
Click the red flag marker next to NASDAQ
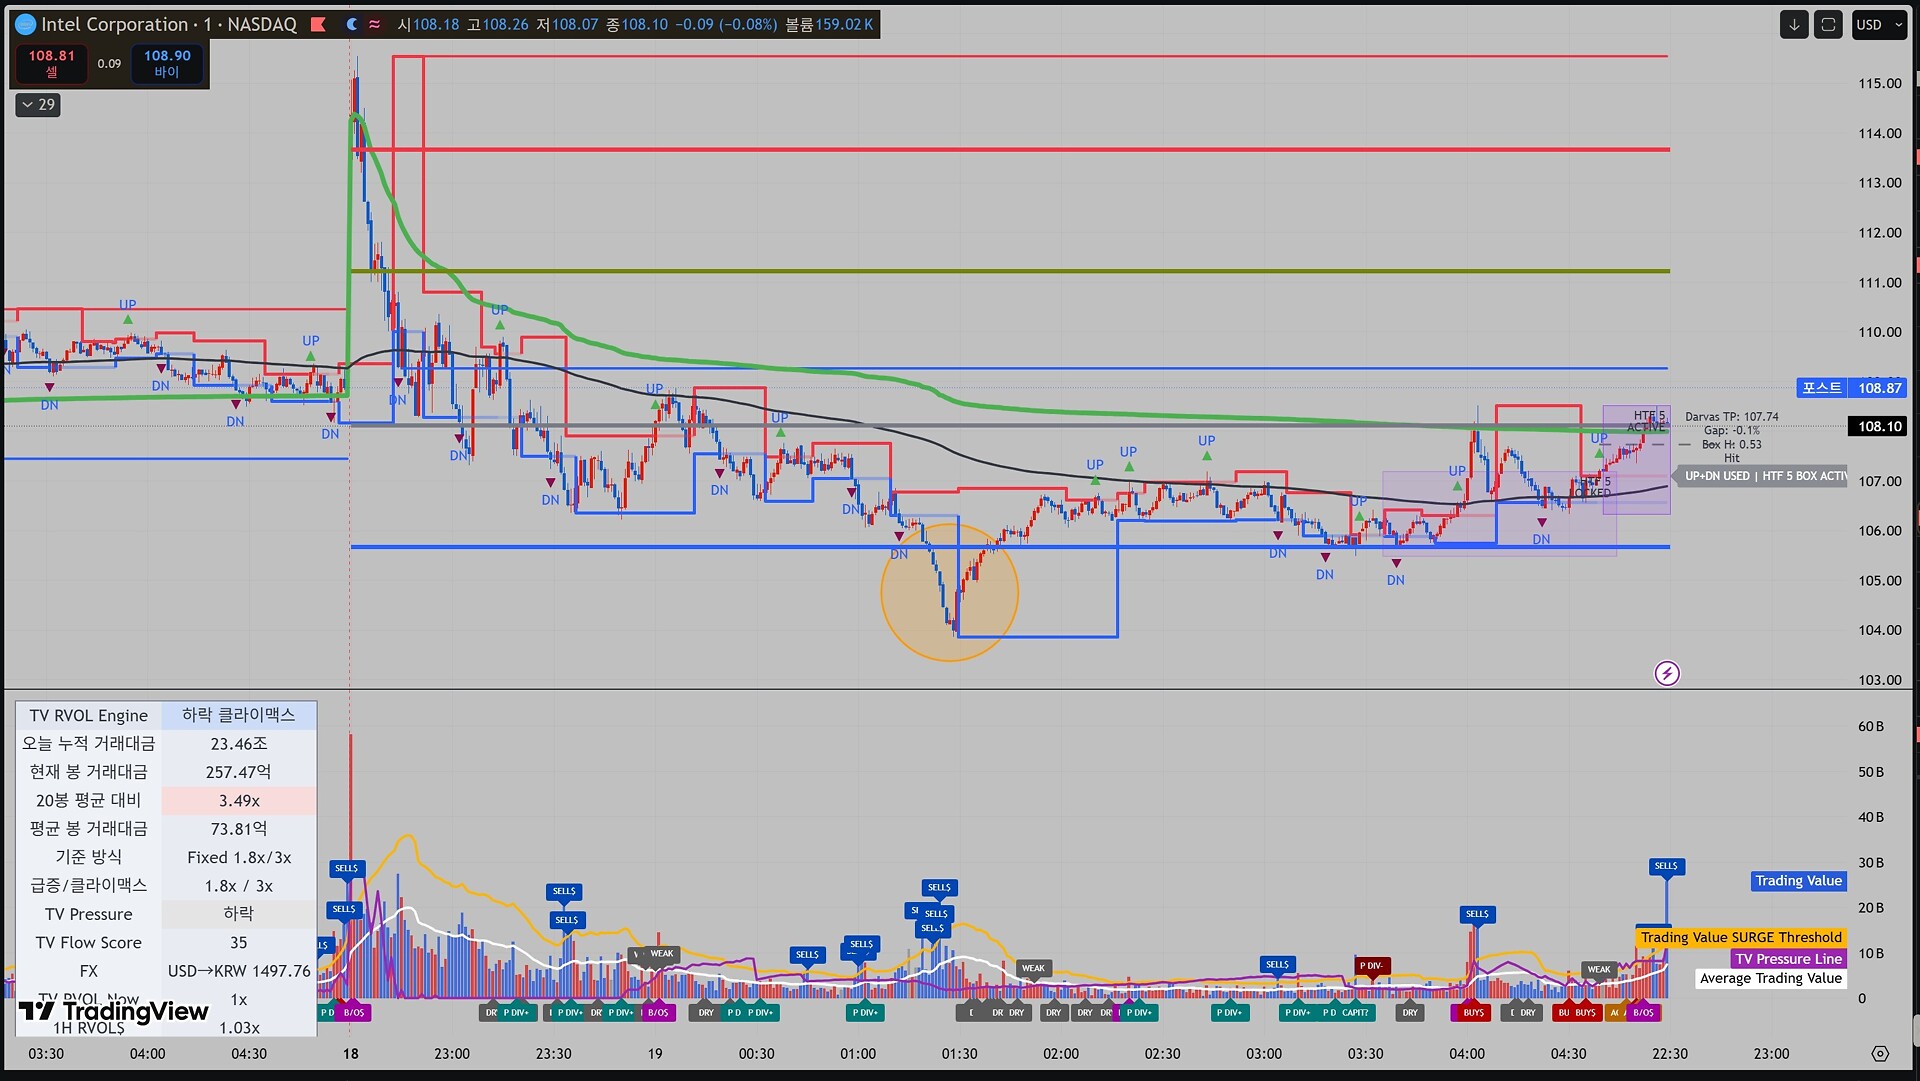pyautogui.click(x=318, y=24)
